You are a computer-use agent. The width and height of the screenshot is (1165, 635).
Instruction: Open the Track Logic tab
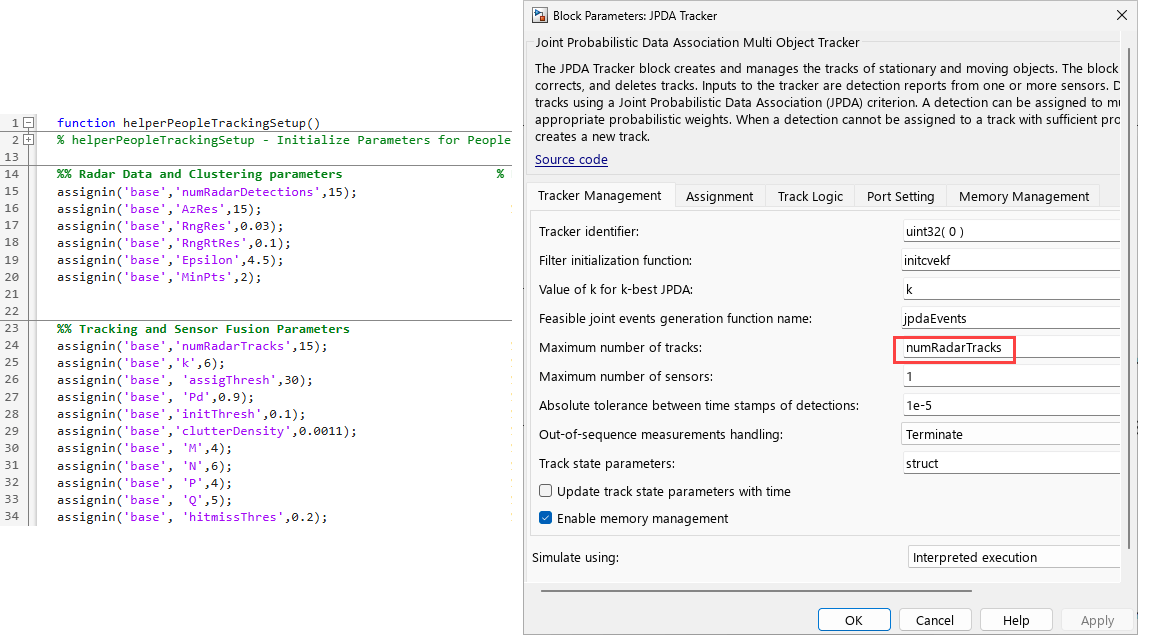coord(810,196)
